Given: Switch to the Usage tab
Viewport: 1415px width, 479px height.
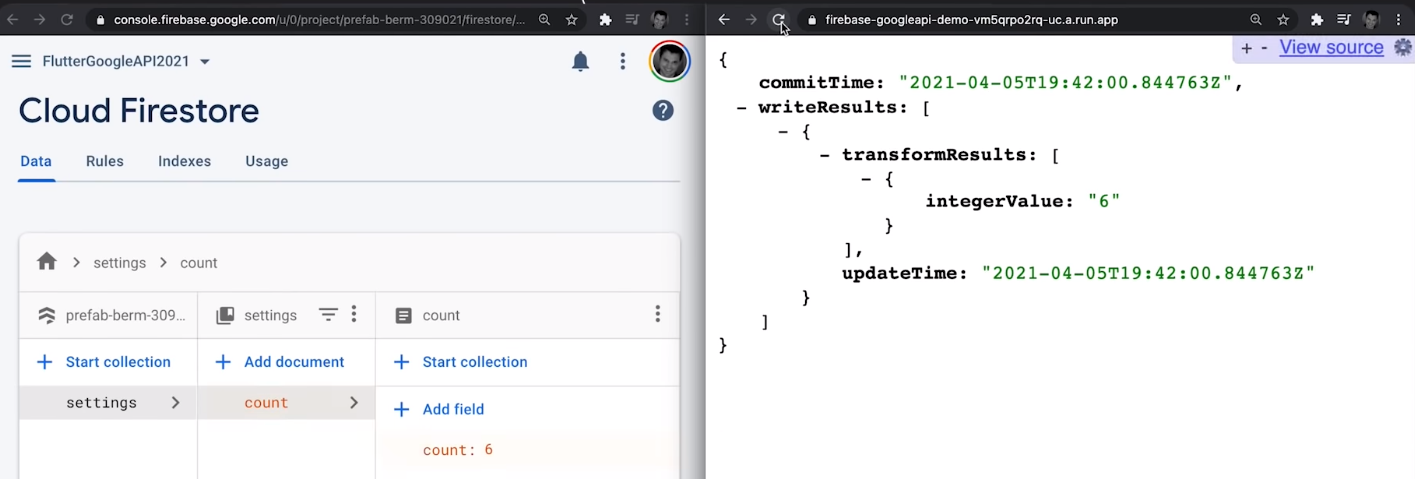Looking at the screenshot, I should [267, 161].
